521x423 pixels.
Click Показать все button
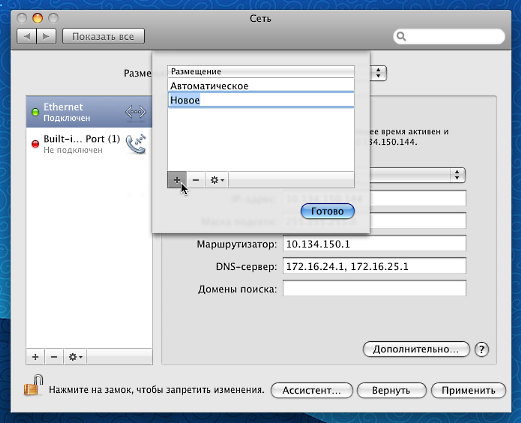click(x=103, y=36)
